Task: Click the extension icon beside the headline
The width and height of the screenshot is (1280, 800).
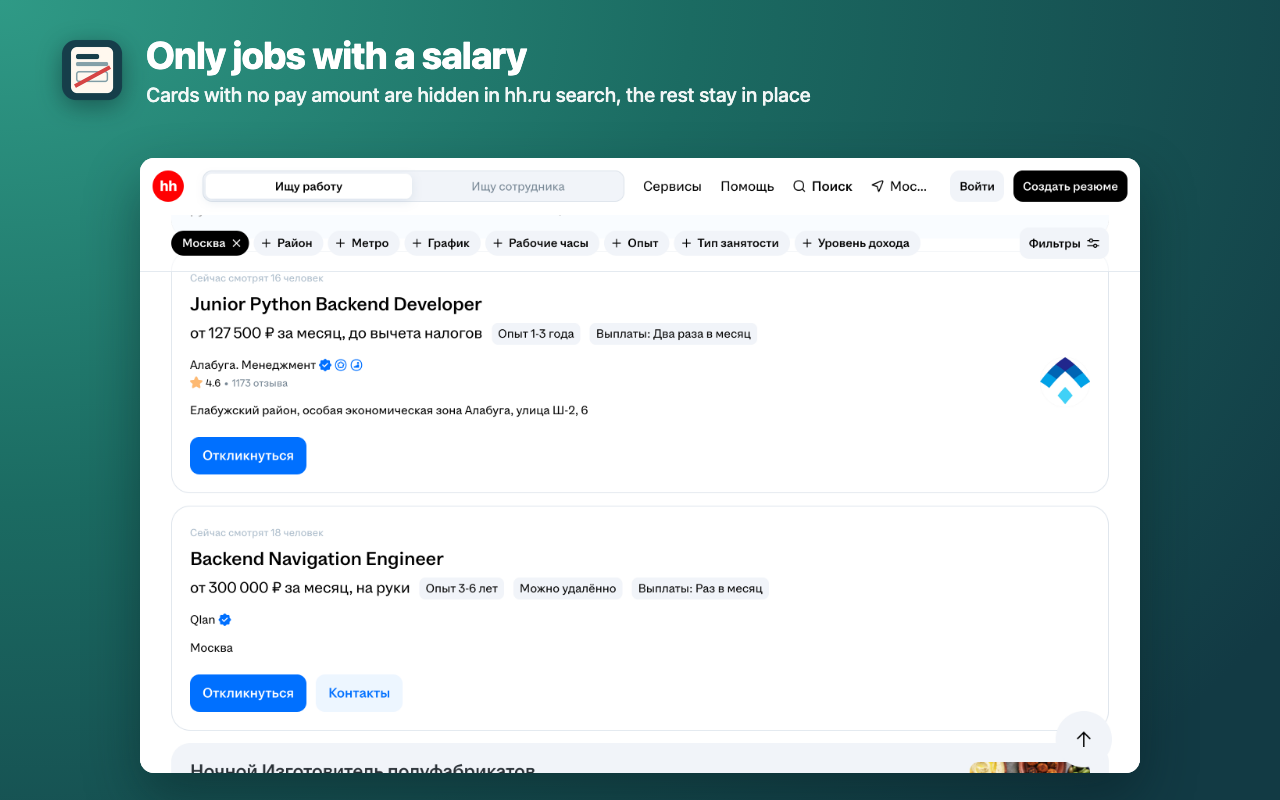Action: (x=92, y=70)
